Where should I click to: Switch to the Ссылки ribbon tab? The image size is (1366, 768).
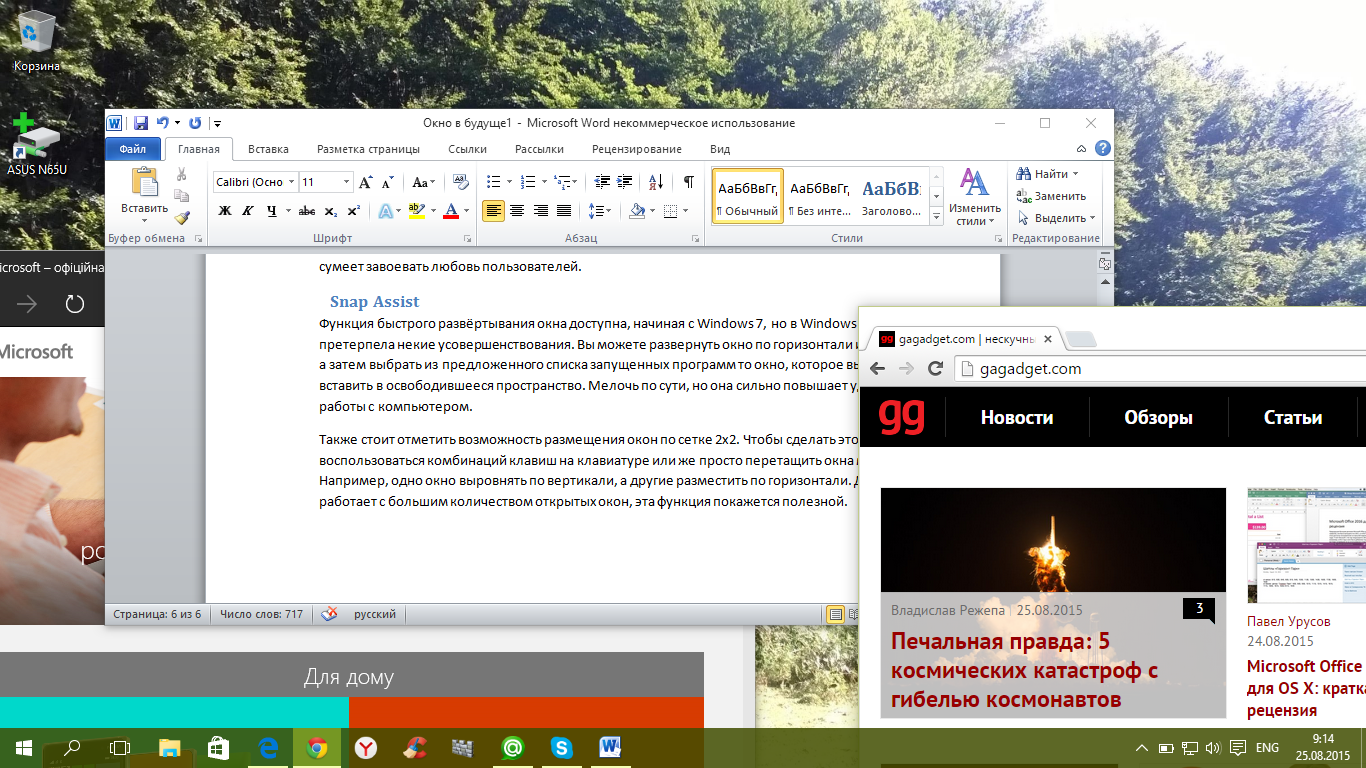point(467,149)
